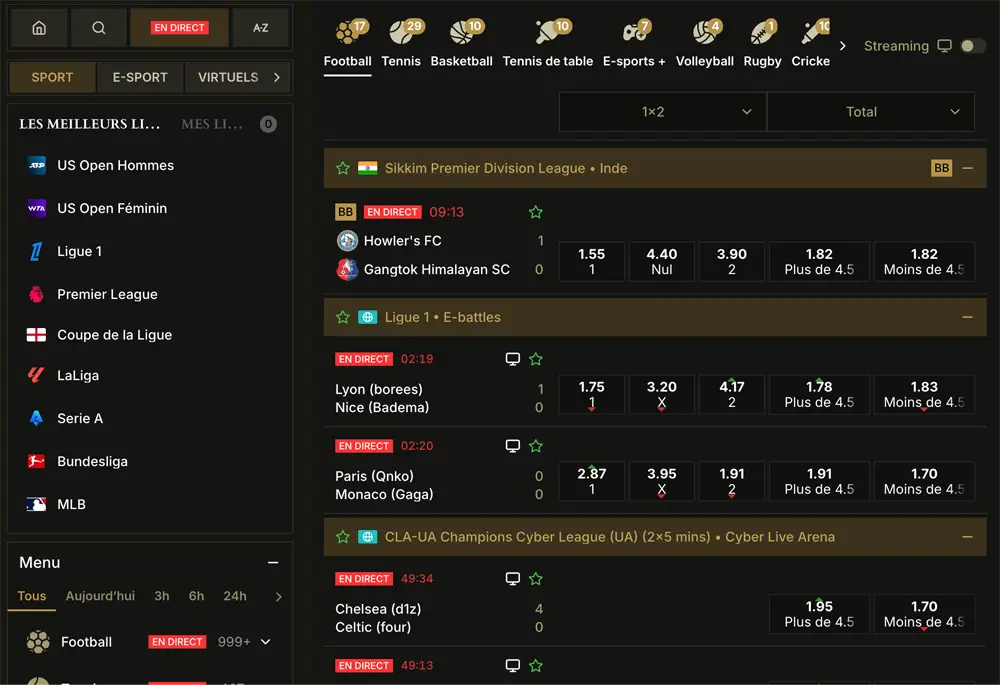The width and height of the screenshot is (1000, 685).
Task: Switch to the VIRTUELS tab
Action: (228, 77)
